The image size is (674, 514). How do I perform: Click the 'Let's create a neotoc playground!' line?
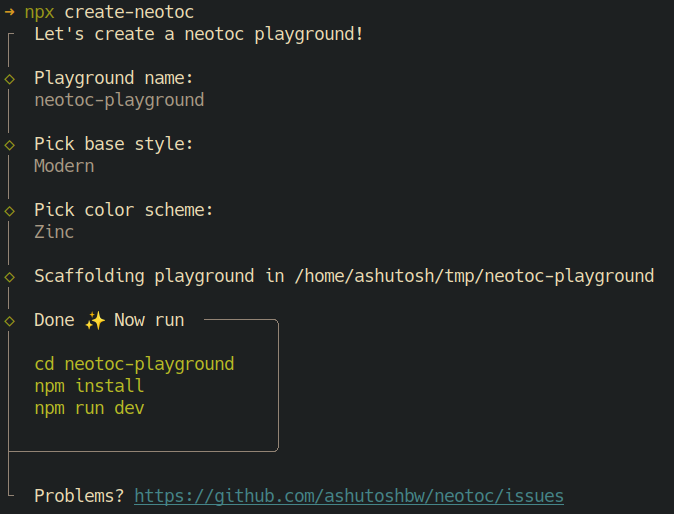(x=199, y=34)
